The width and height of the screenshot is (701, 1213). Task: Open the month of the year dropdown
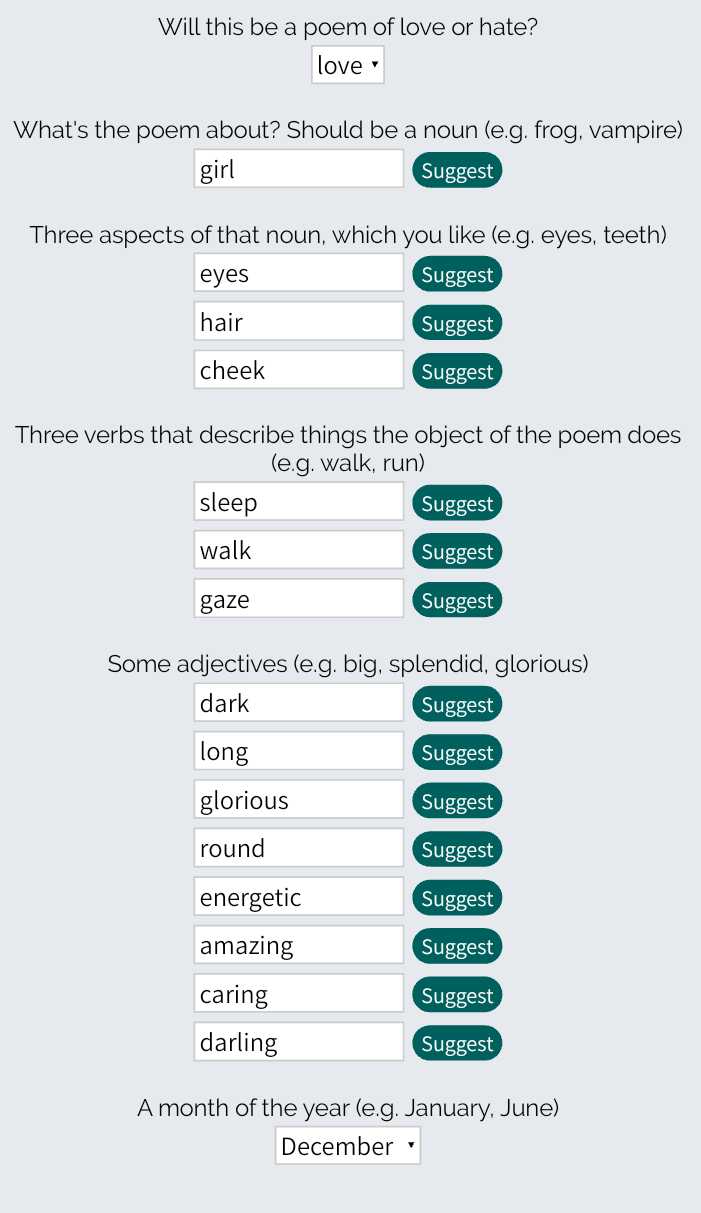click(347, 1146)
